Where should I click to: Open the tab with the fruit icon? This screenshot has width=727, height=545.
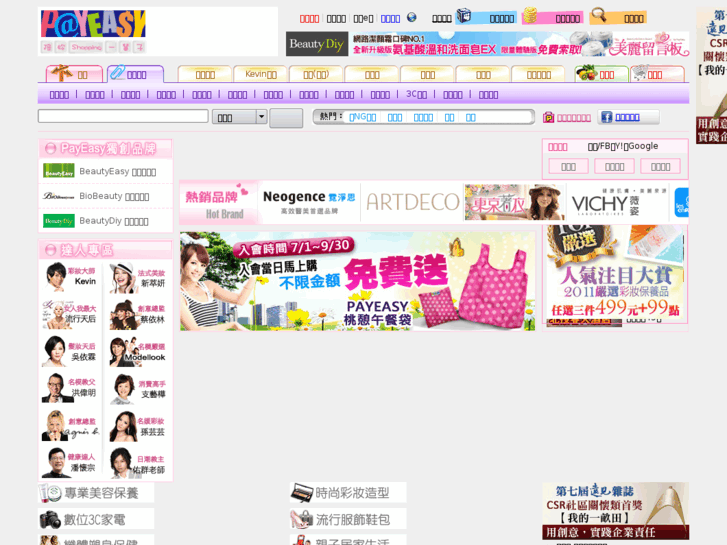coord(601,74)
